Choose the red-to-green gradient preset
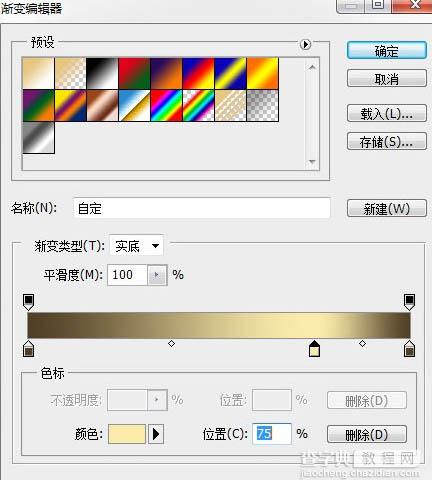Viewport: 432px width, 480px height. click(x=134, y=73)
